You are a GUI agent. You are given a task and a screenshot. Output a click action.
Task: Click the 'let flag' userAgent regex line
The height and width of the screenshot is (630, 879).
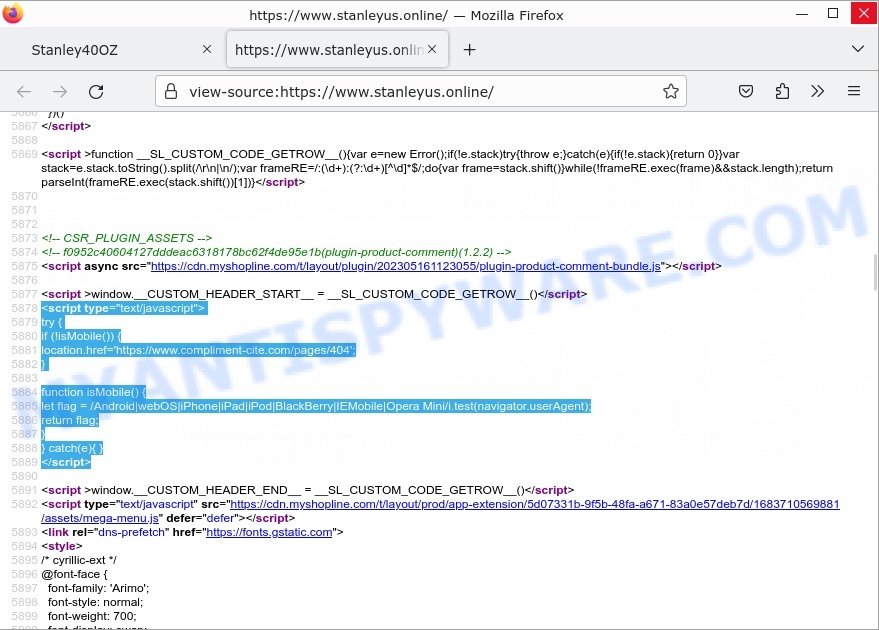click(x=316, y=406)
